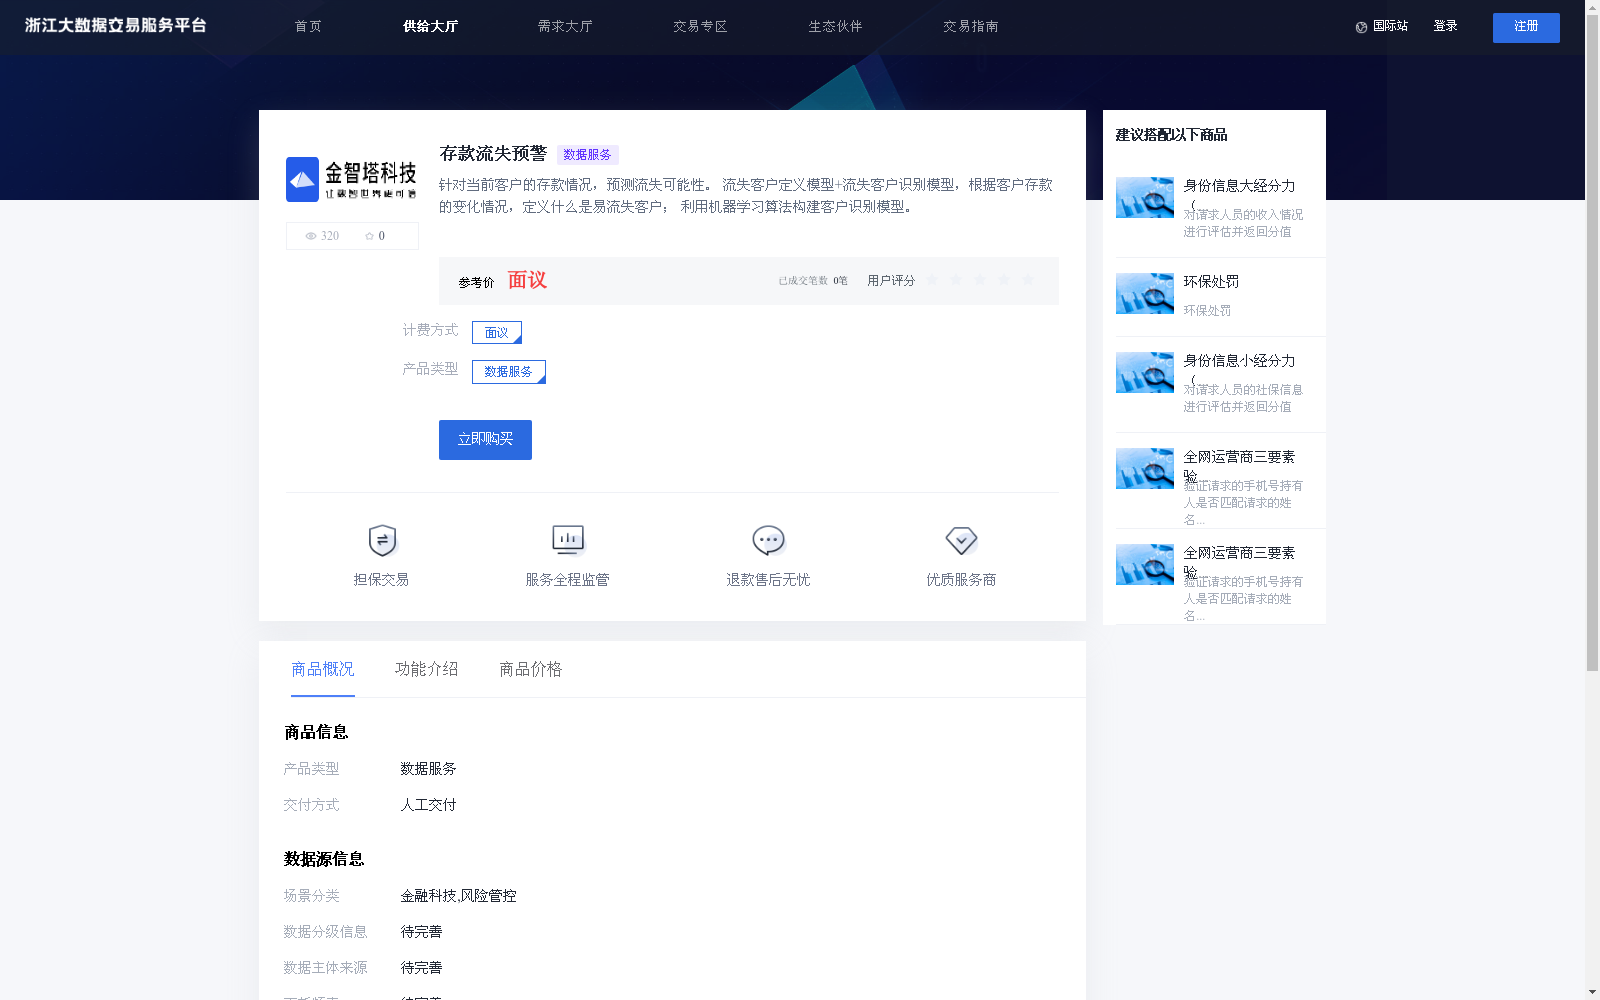Click the first user rating star
Viewport: 1600px width, 1000px height.
[932, 280]
